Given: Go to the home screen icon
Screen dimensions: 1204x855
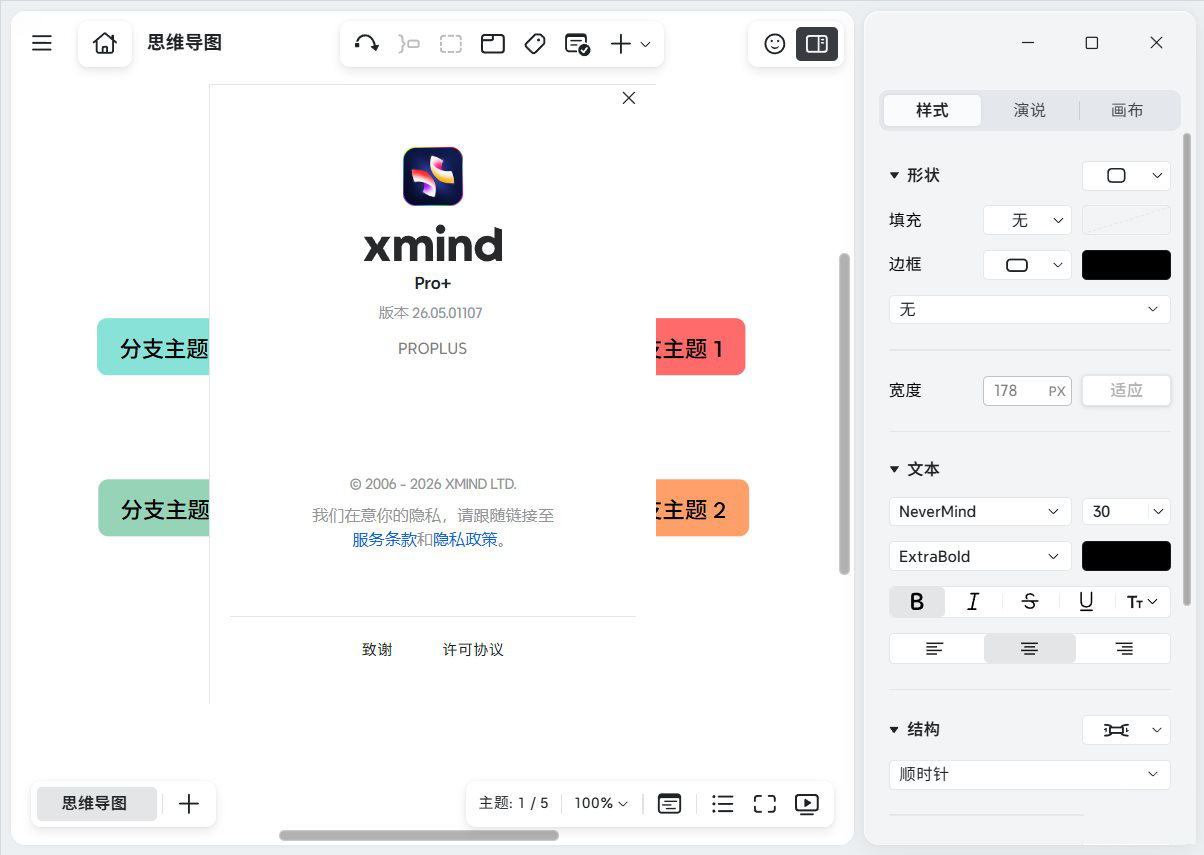Looking at the screenshot, I should (x=105, y=43).
